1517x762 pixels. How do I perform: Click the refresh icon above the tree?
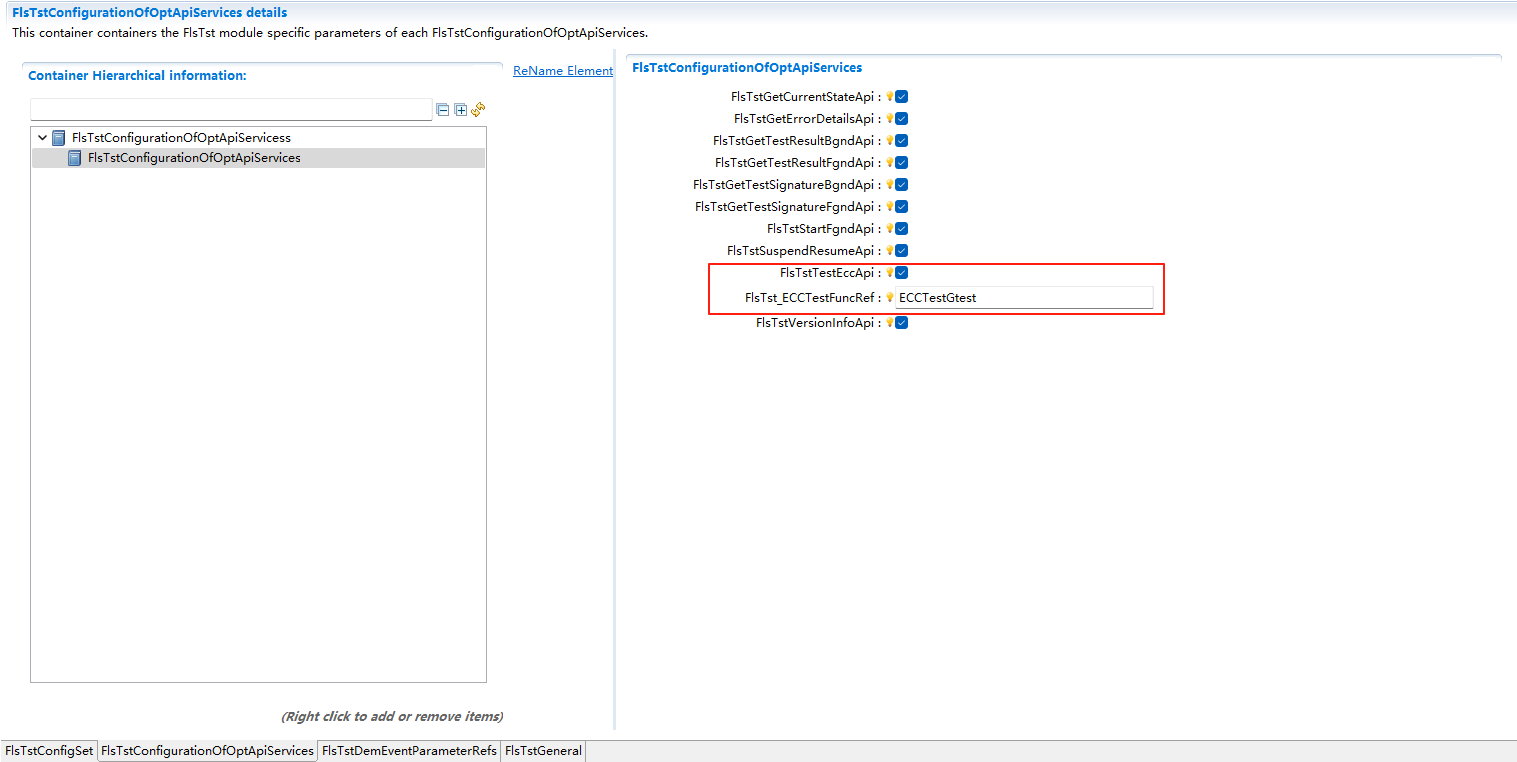point(478,109)
